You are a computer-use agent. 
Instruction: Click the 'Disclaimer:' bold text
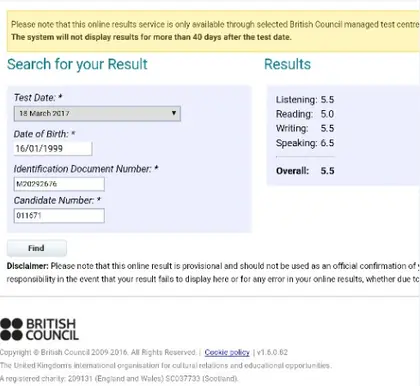(x=28, y=266)
